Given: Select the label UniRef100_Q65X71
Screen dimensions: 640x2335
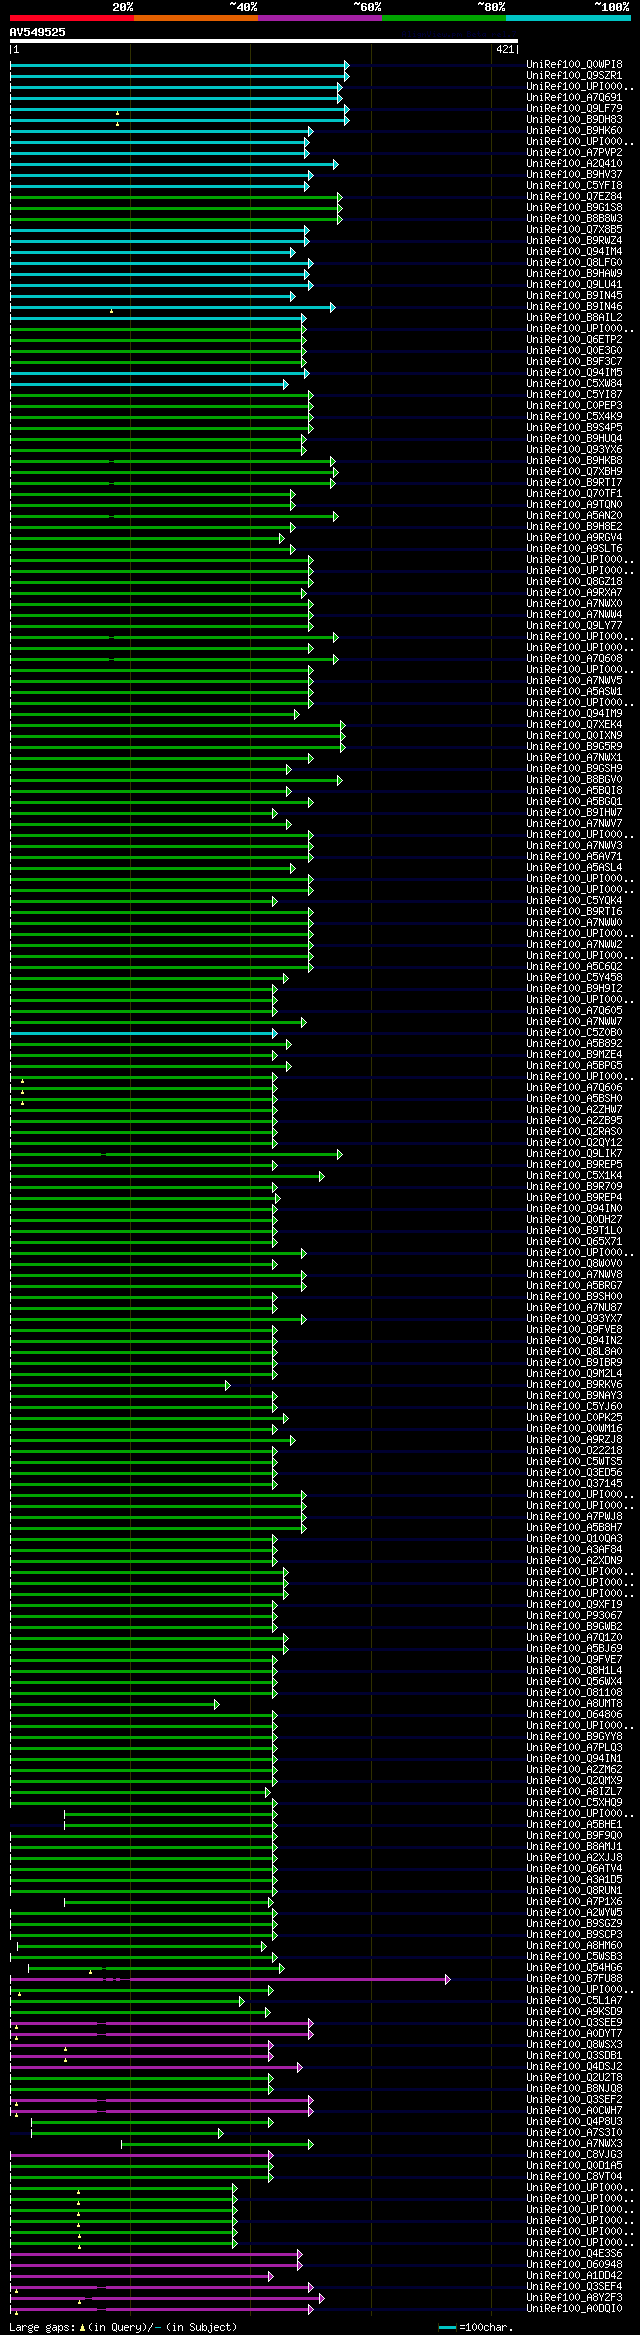Looking at the screenshot, I should [574, 1242].
